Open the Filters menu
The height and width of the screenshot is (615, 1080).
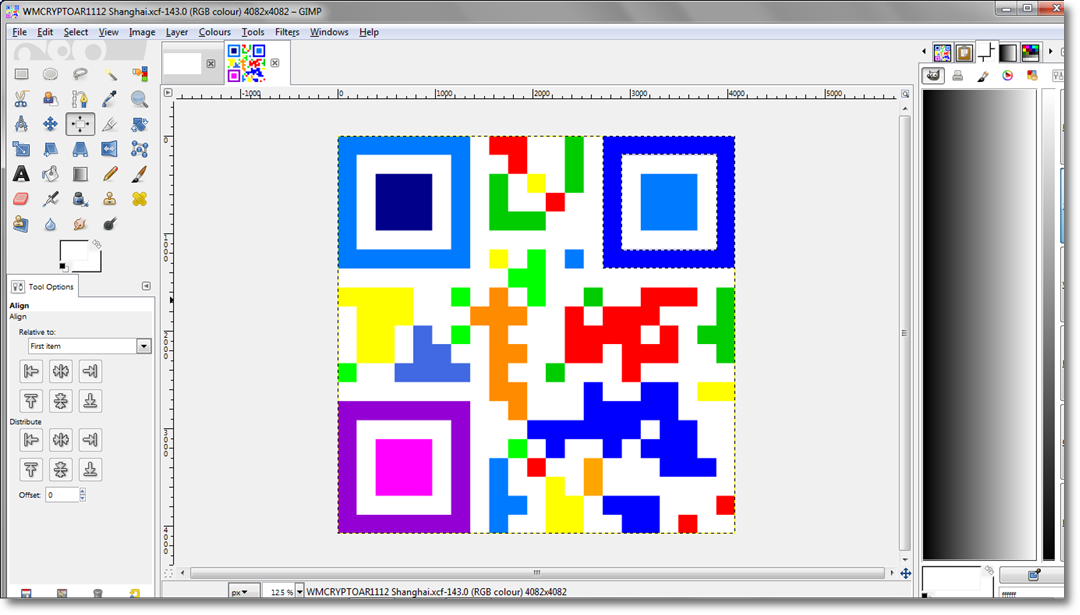tap(287, 32)
